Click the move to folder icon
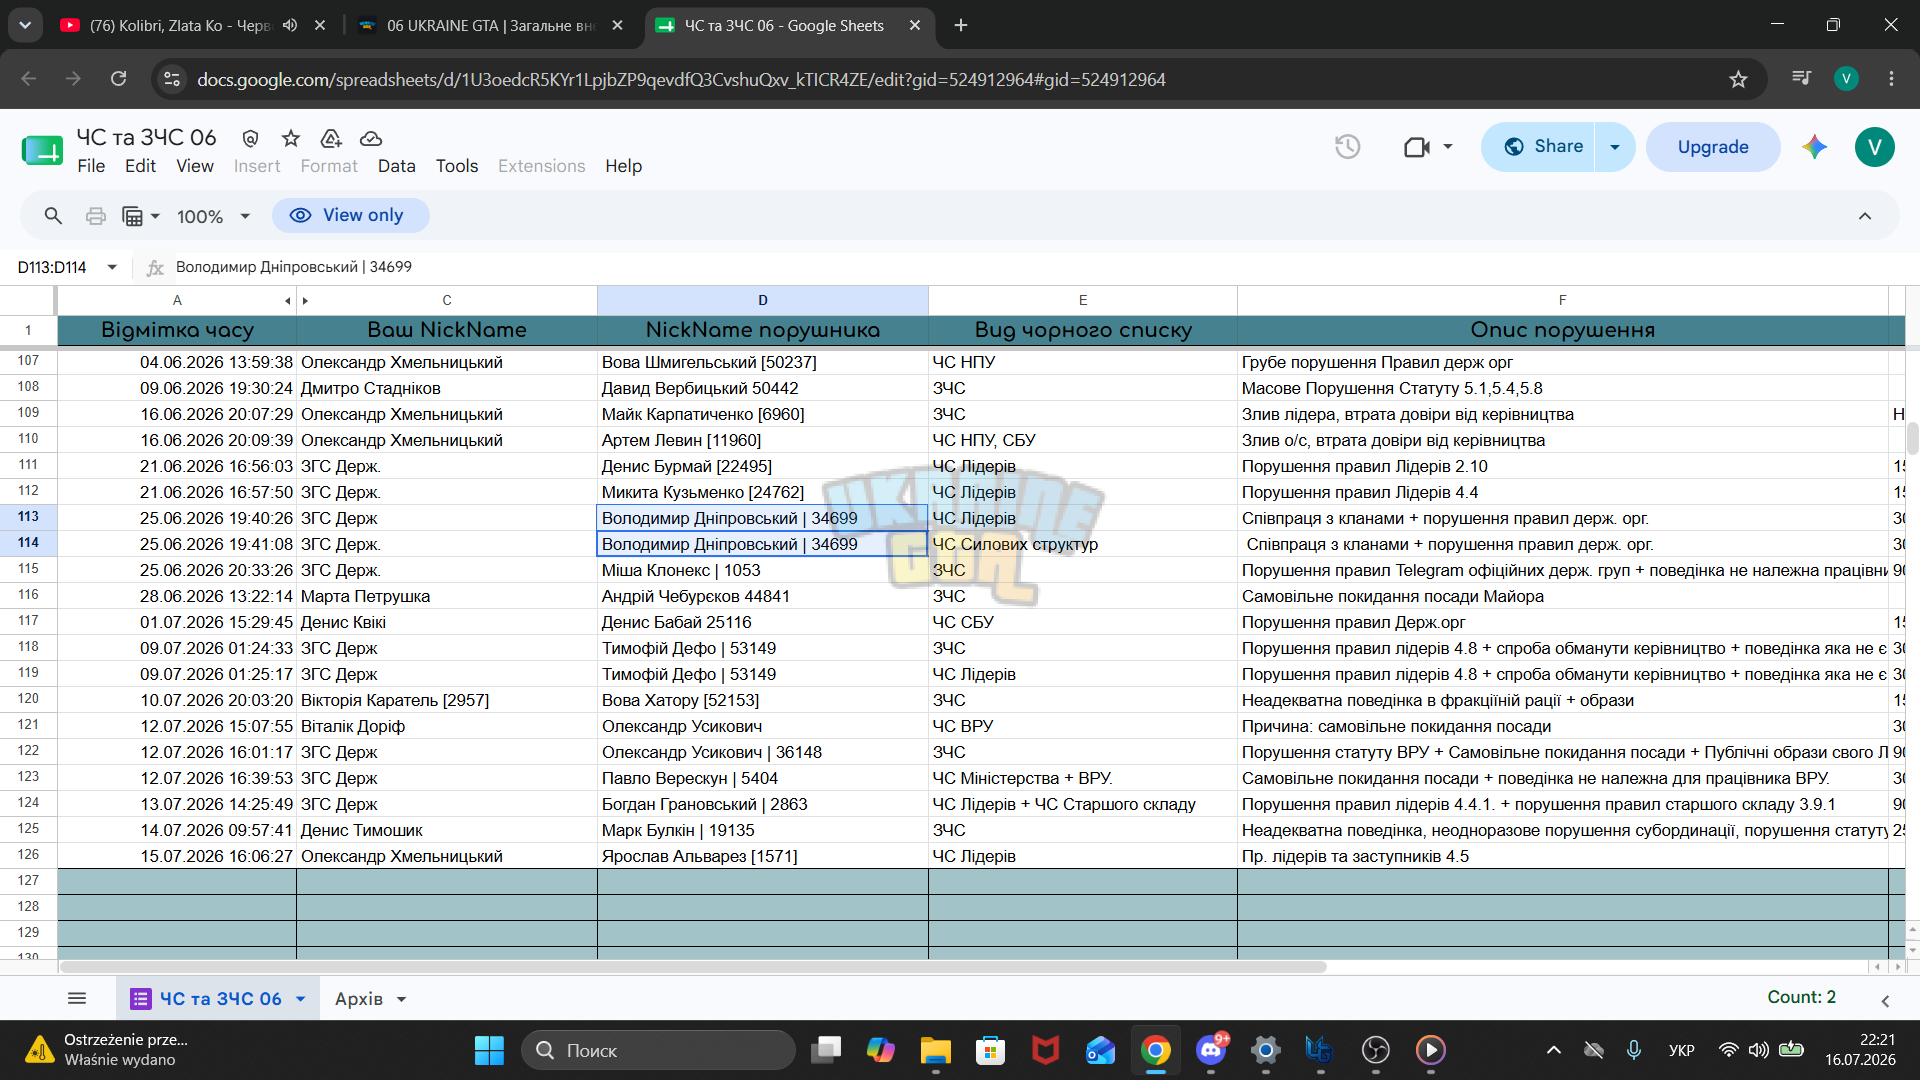The width and height of the screenshot is (1920, 1080). [x=331, y=138]
